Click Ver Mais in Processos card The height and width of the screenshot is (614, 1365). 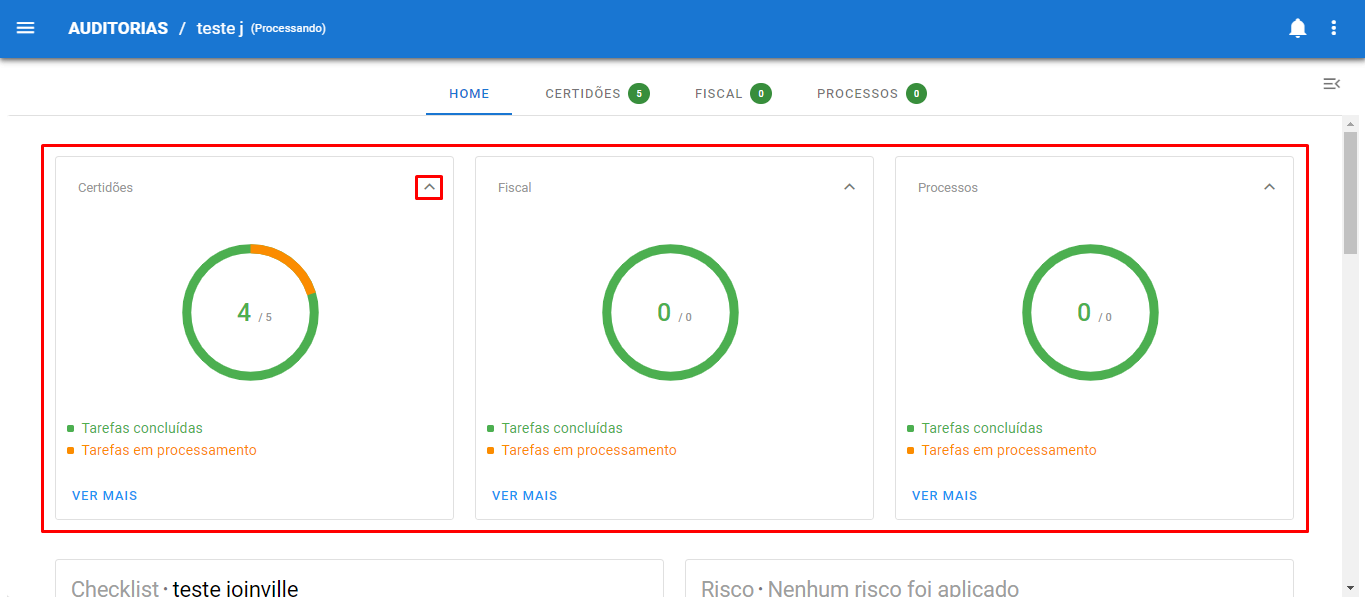click(945, 496)
